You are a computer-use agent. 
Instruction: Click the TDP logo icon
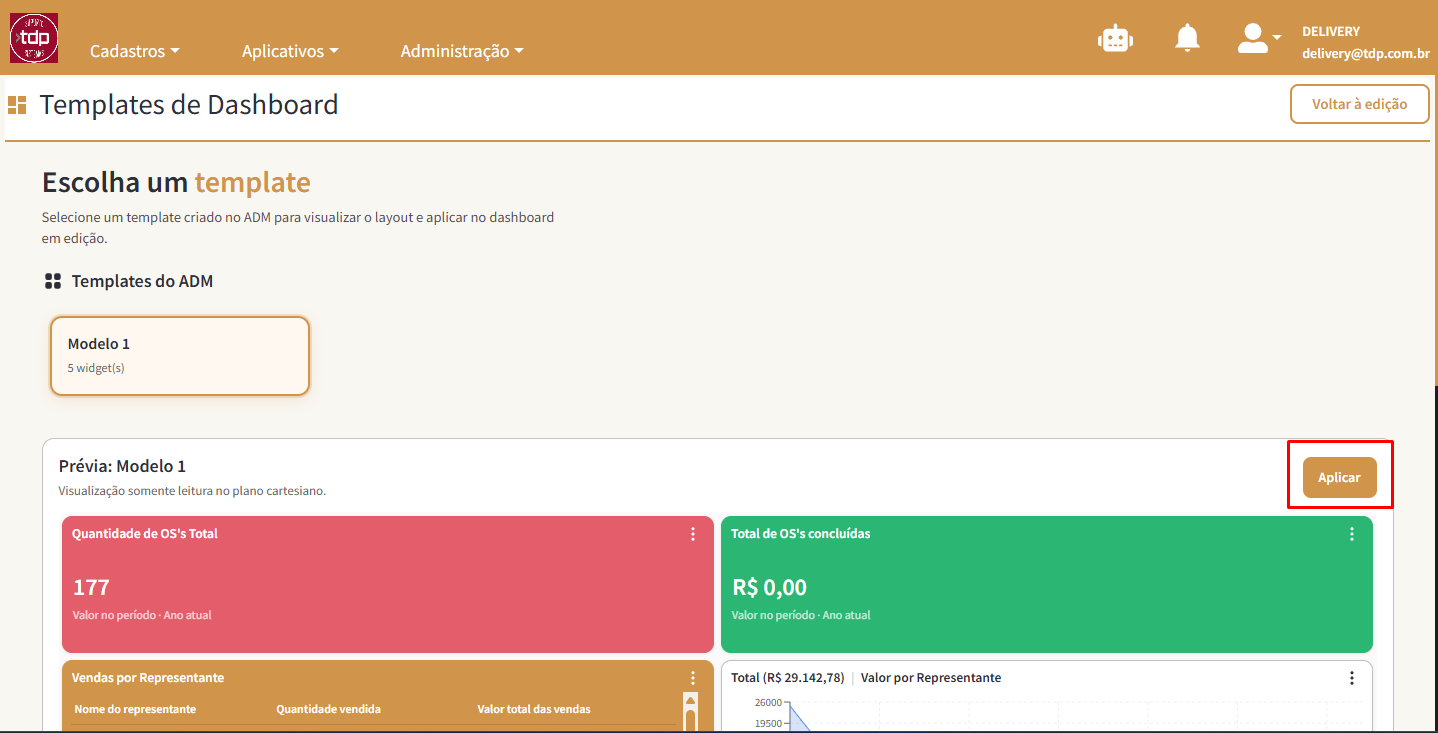(x=34, y=38)
